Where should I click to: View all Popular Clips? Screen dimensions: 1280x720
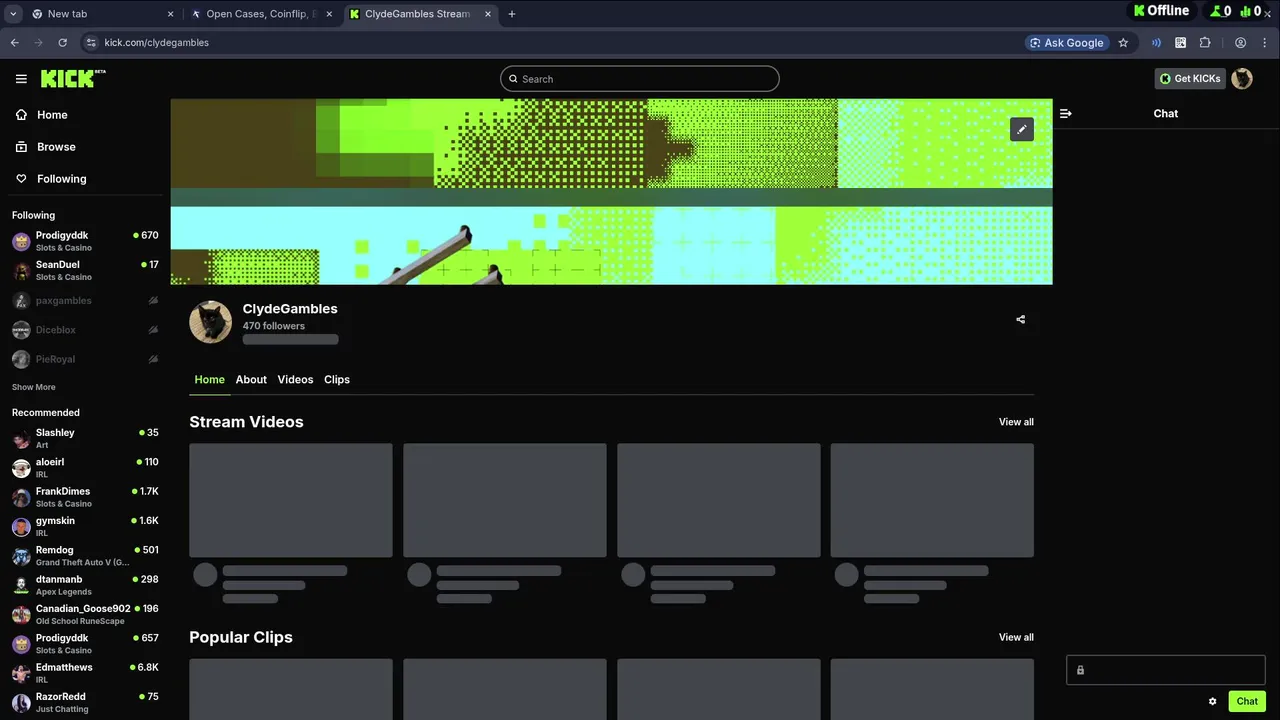[x=1016, y=637]
